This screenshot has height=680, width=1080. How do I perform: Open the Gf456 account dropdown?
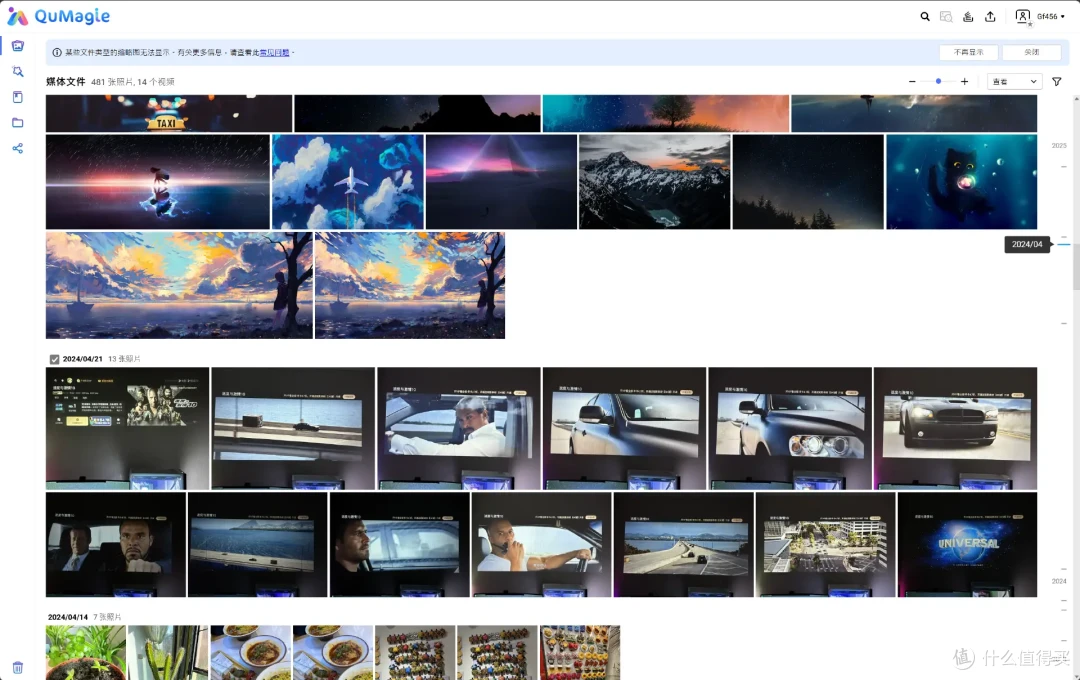(1050, 17)
